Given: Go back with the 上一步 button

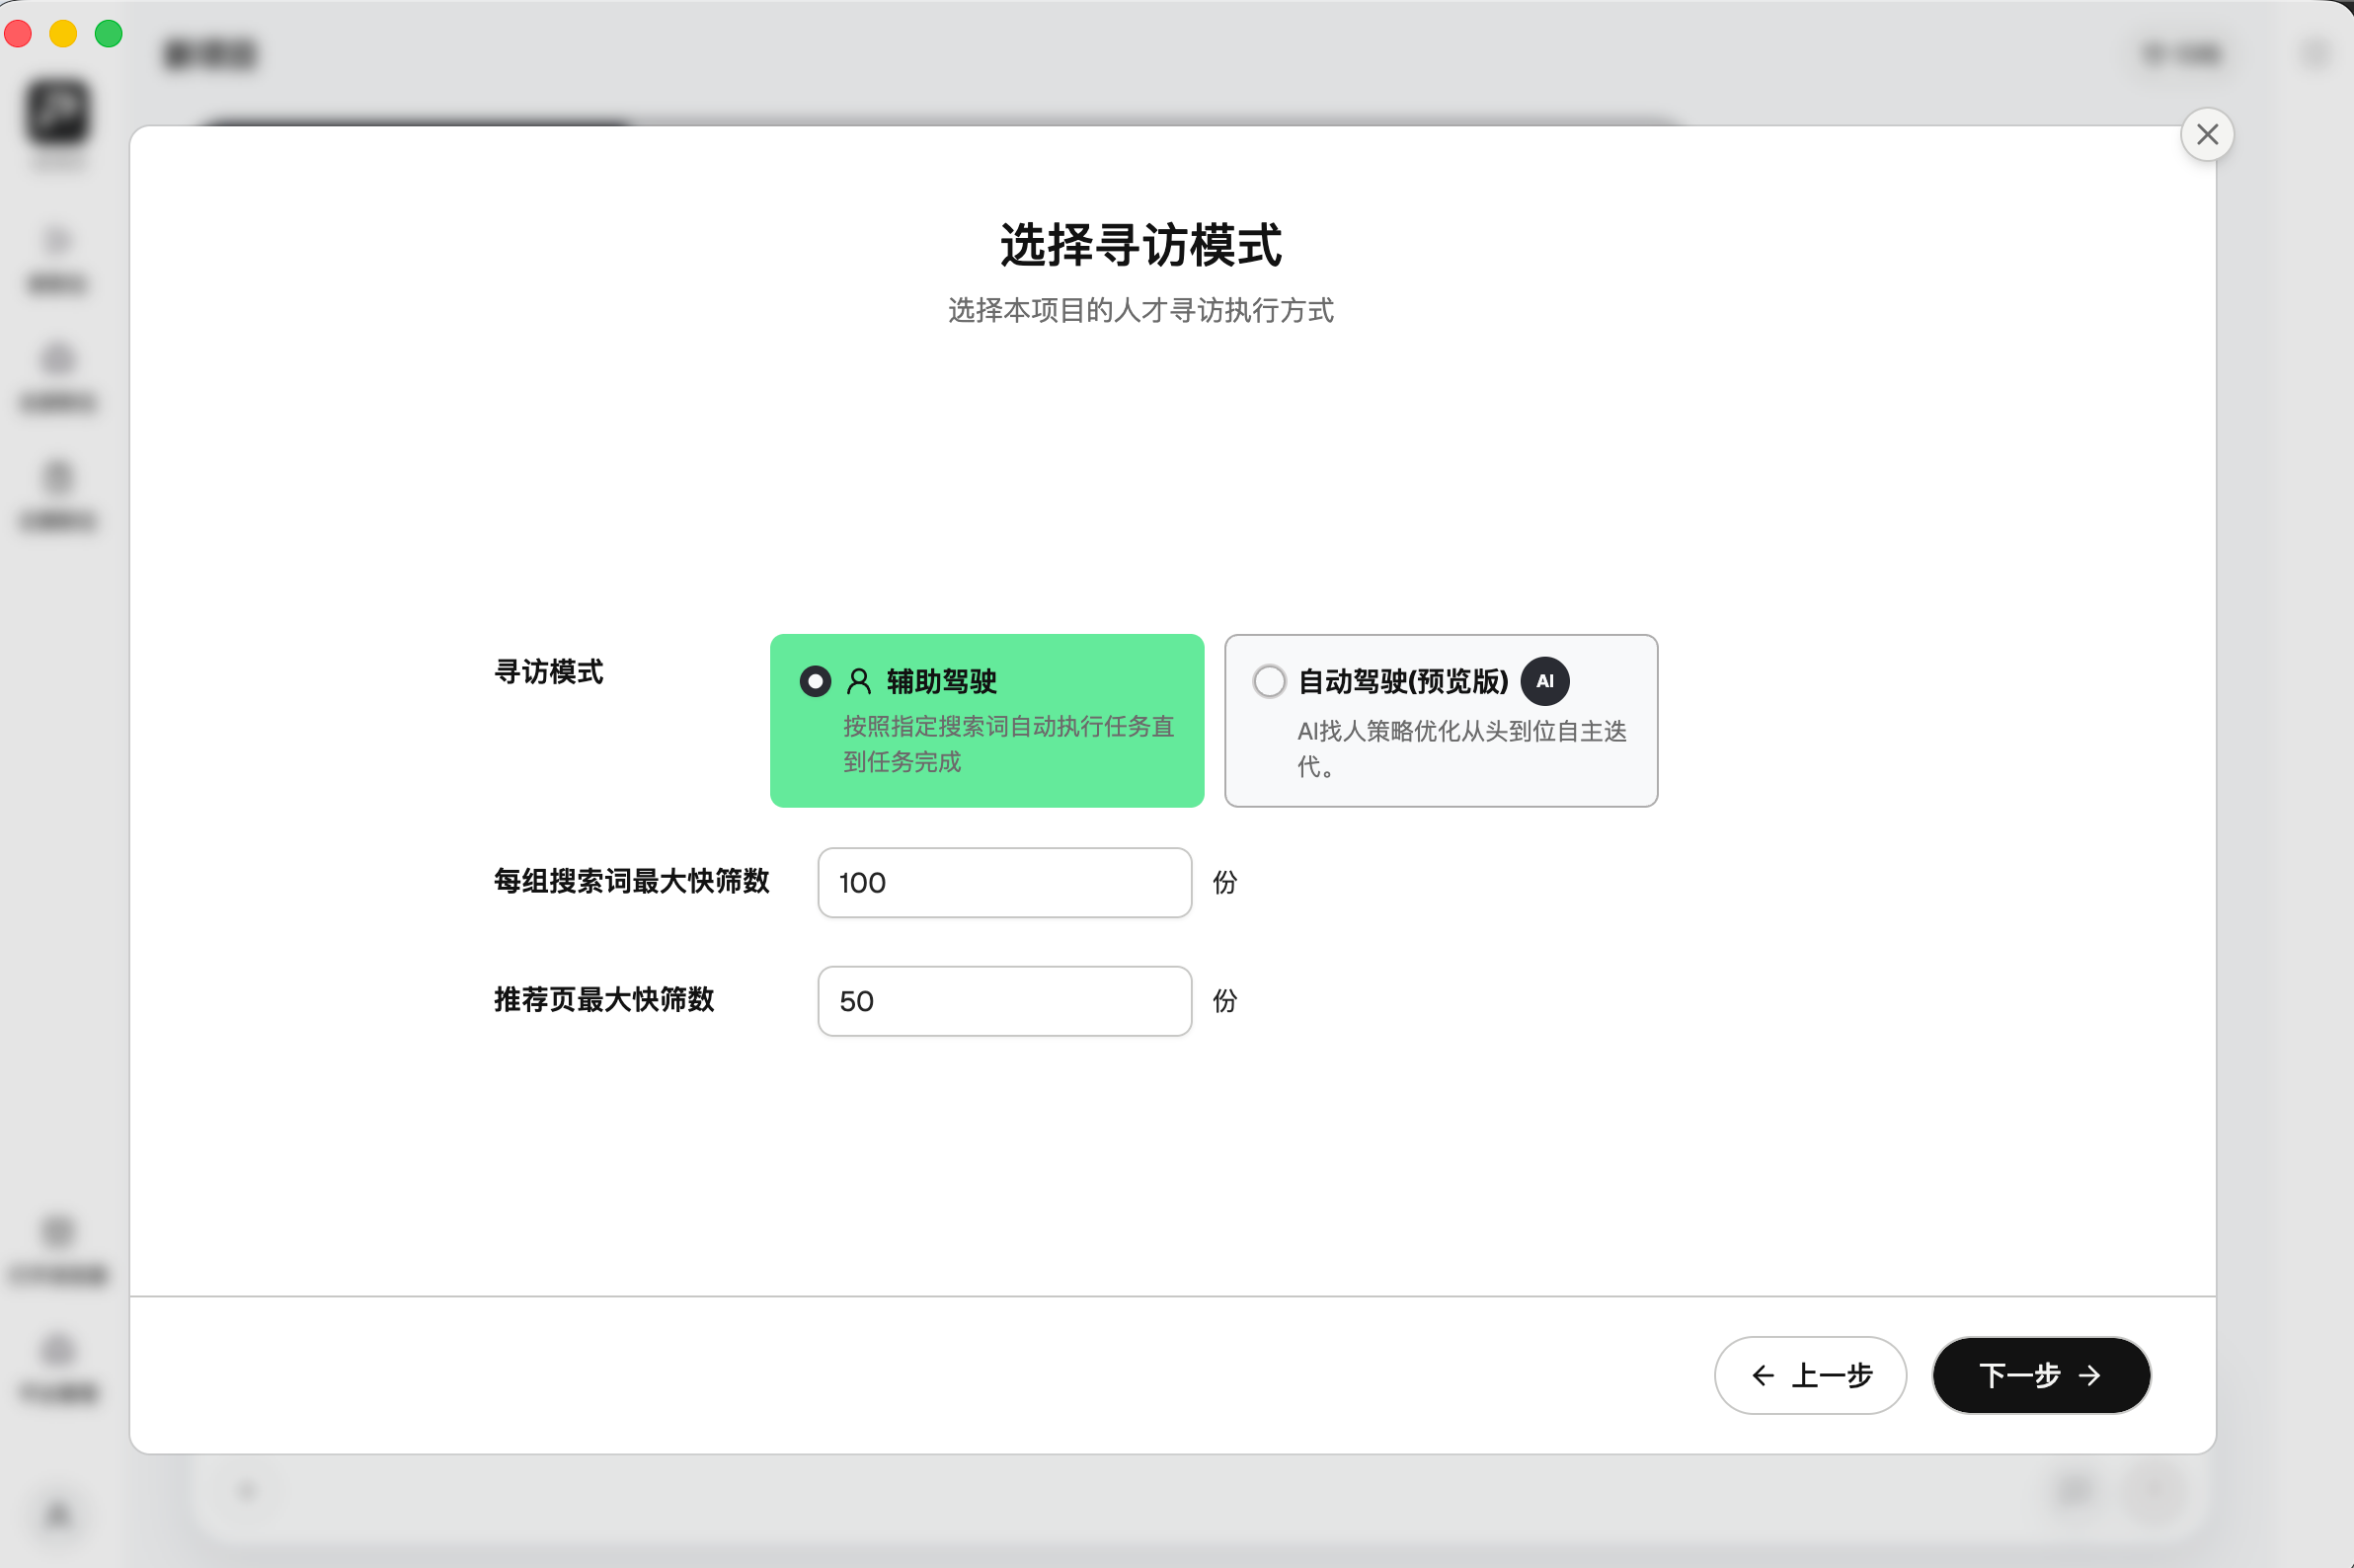Looking at the screenshot, I should [x=1809, y=1375].
